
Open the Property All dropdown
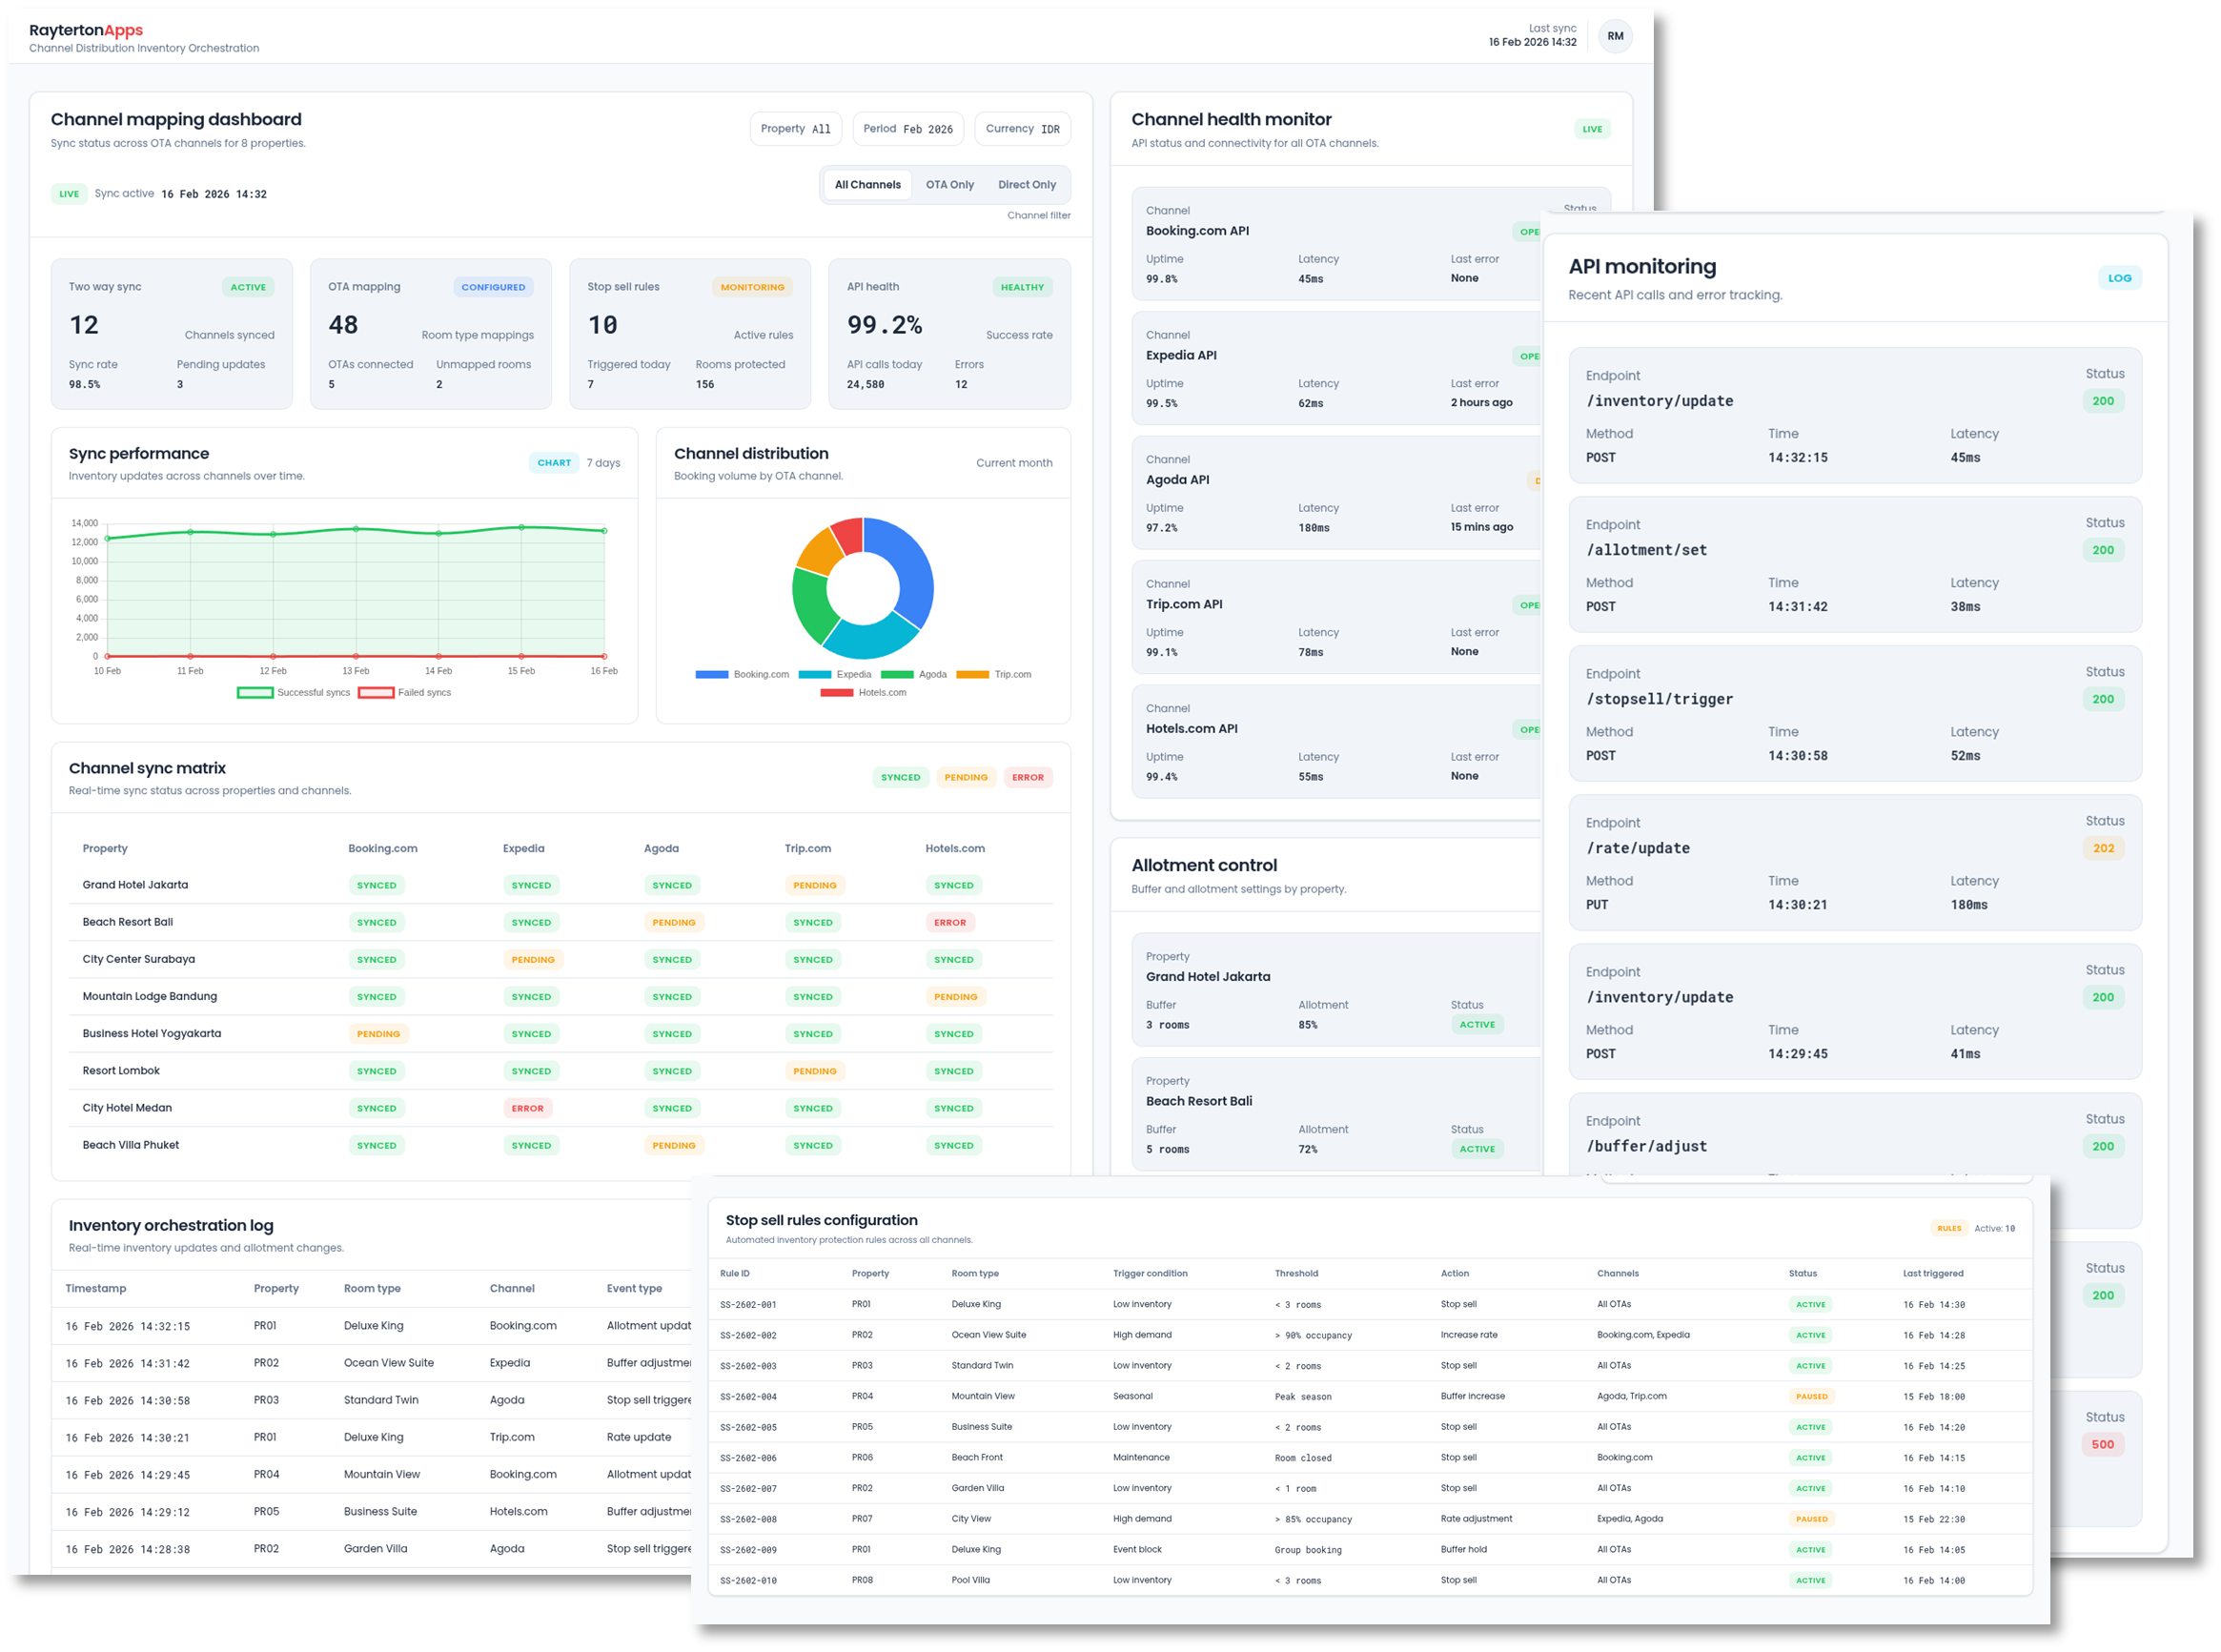pos(795,128)
